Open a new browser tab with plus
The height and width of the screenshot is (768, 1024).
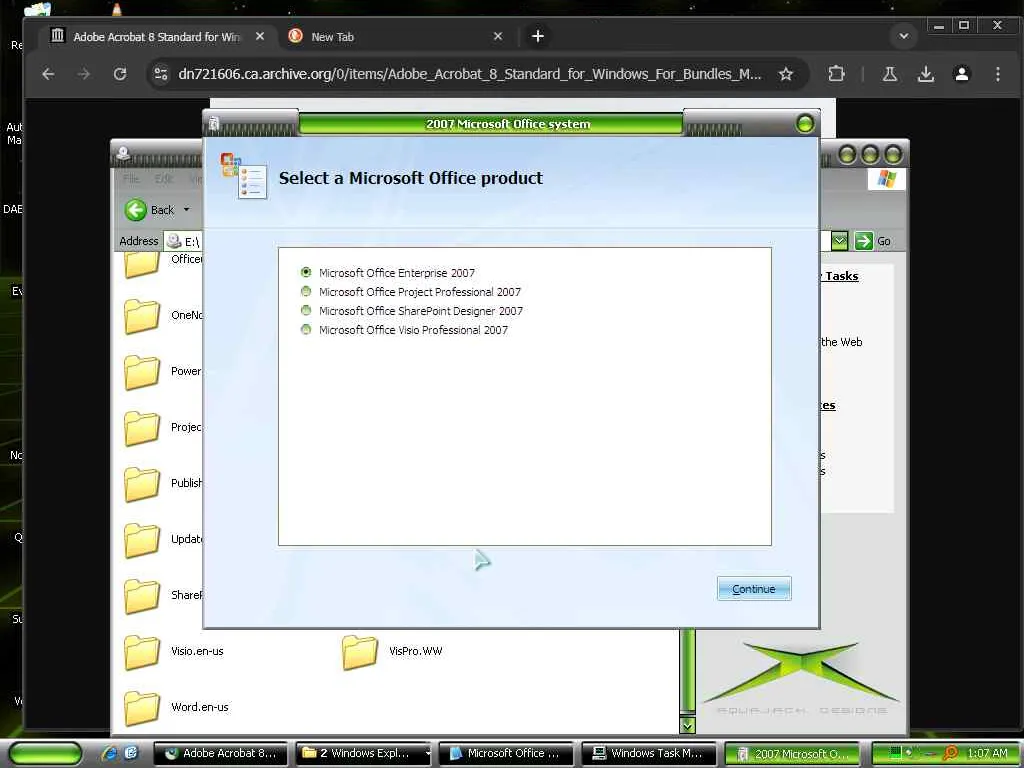[537, 36]
